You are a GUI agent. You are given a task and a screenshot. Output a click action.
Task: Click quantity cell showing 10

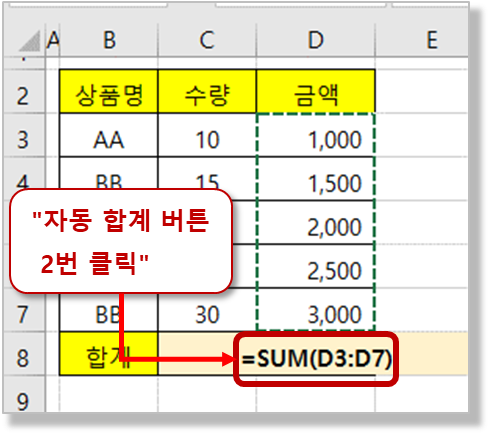[x=207, y=135]
